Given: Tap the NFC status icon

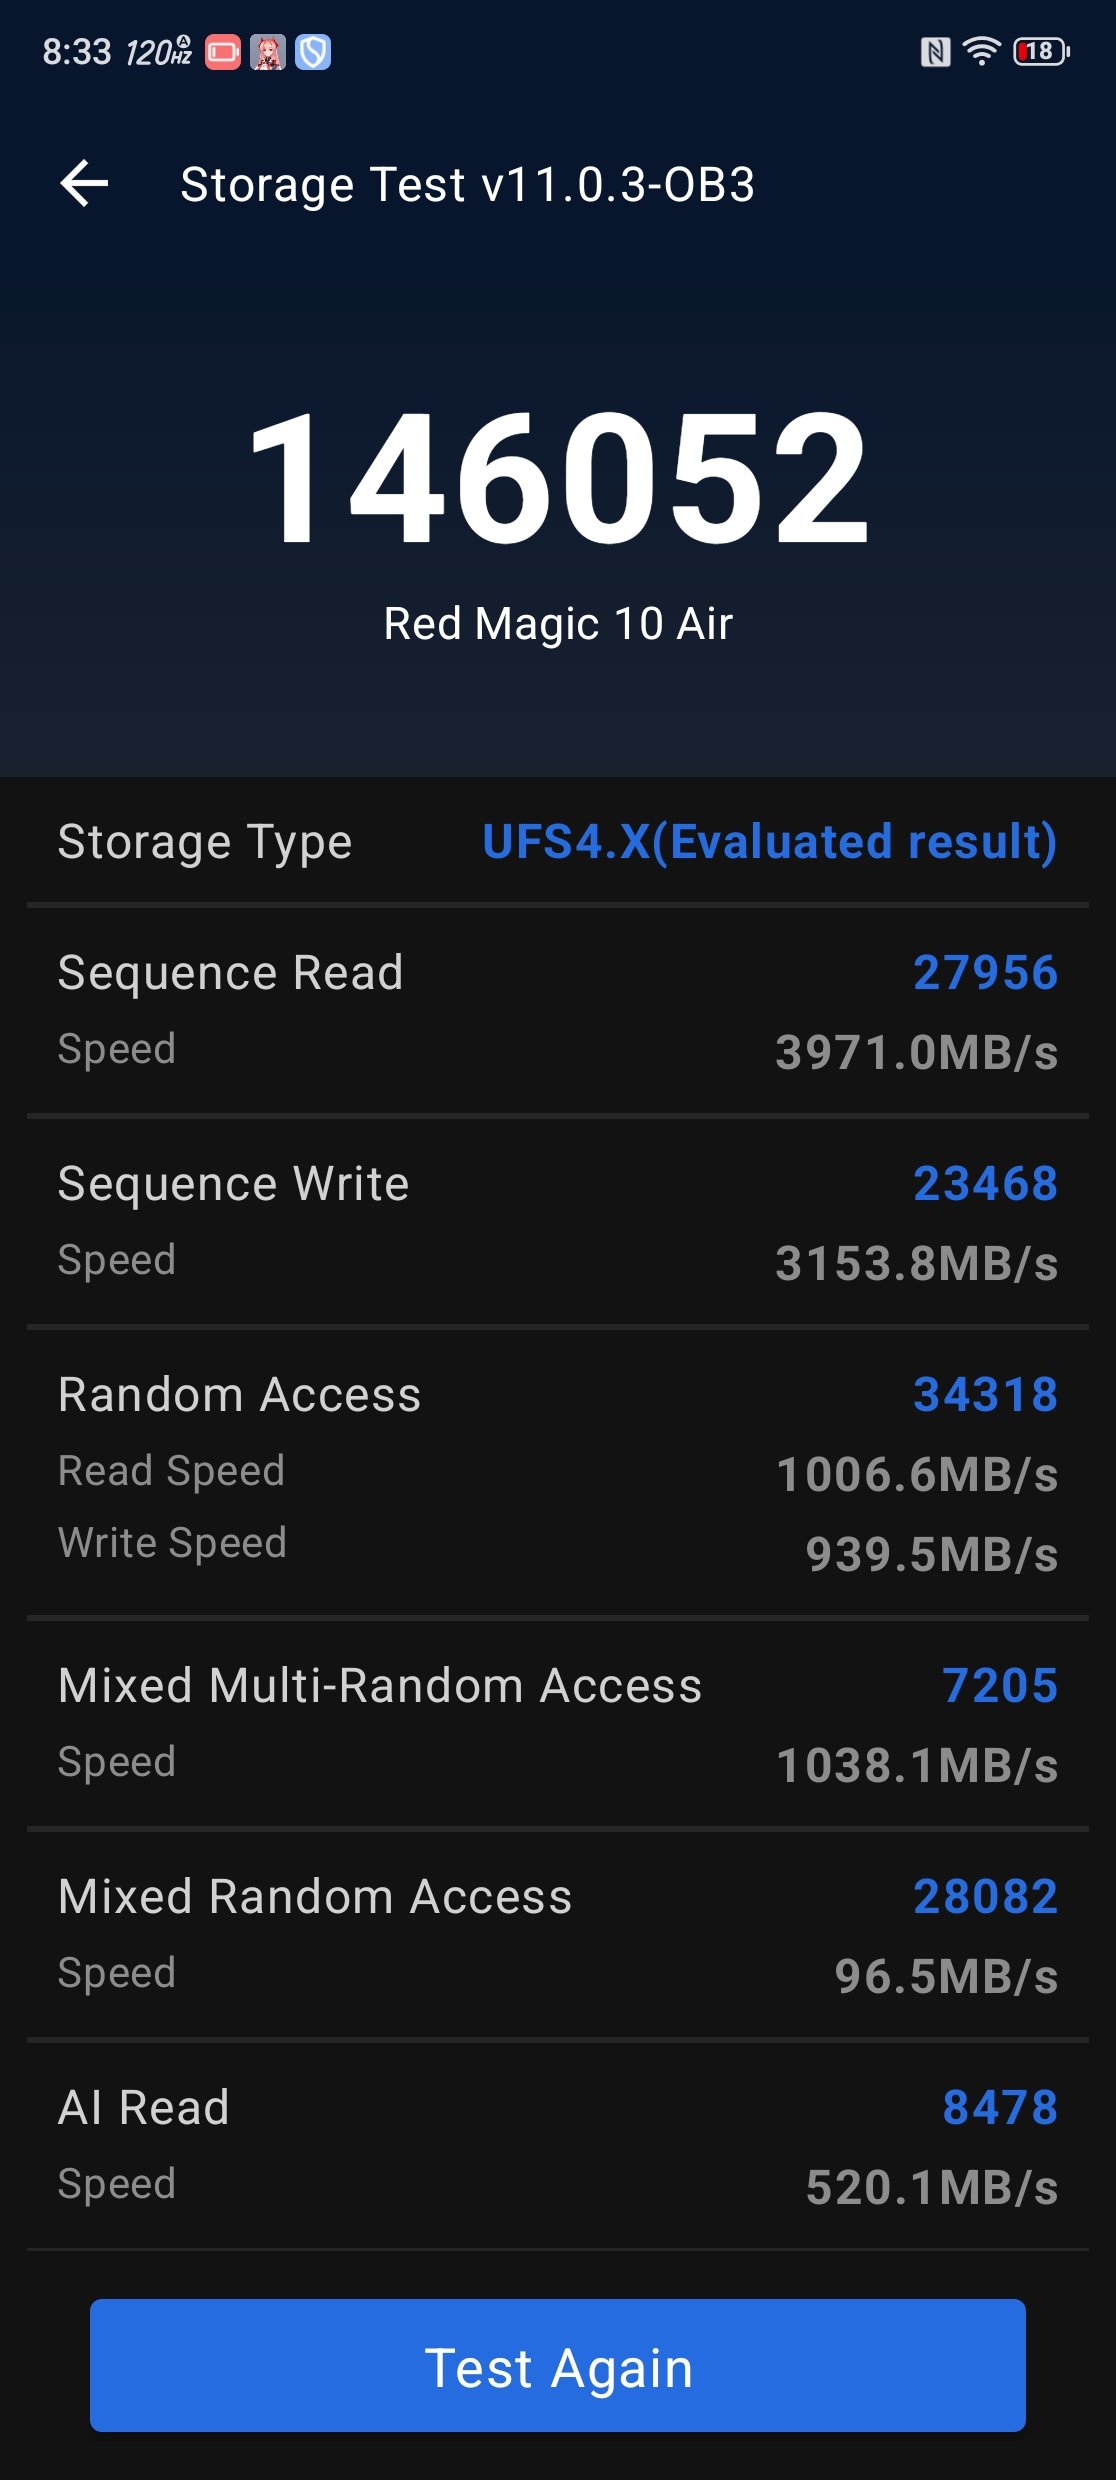Looking at the screenshot, I should click(x=935, y=52).
